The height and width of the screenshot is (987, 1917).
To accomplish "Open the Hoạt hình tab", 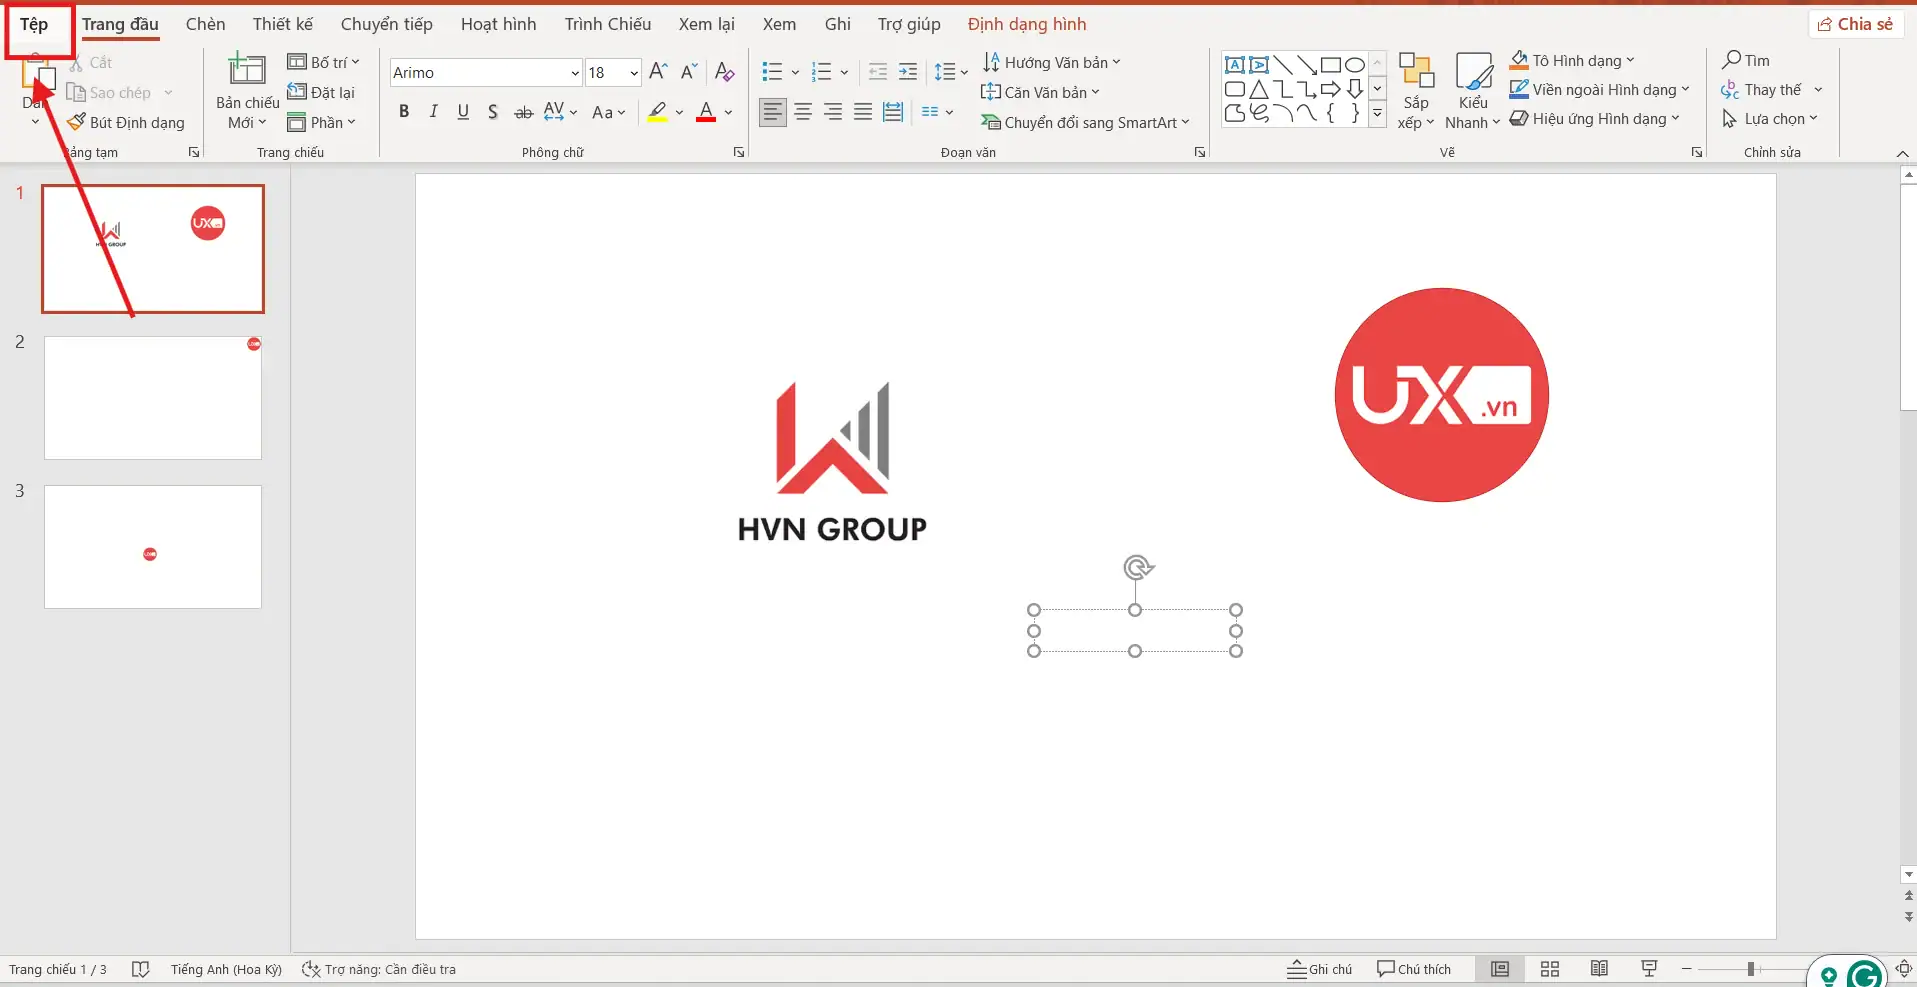I will pos(499,24).
